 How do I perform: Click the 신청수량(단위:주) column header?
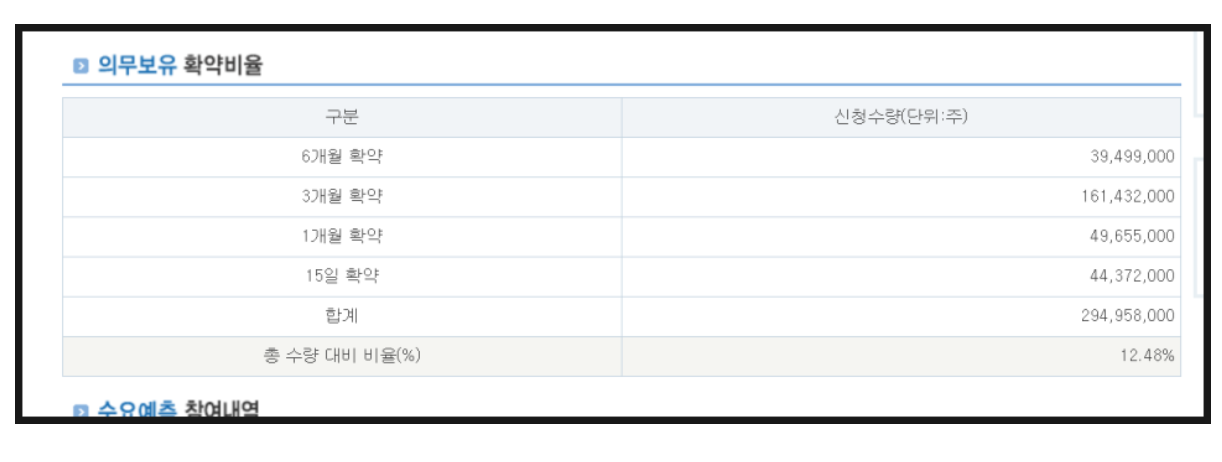pyautogui.click(x=901, y=118)
